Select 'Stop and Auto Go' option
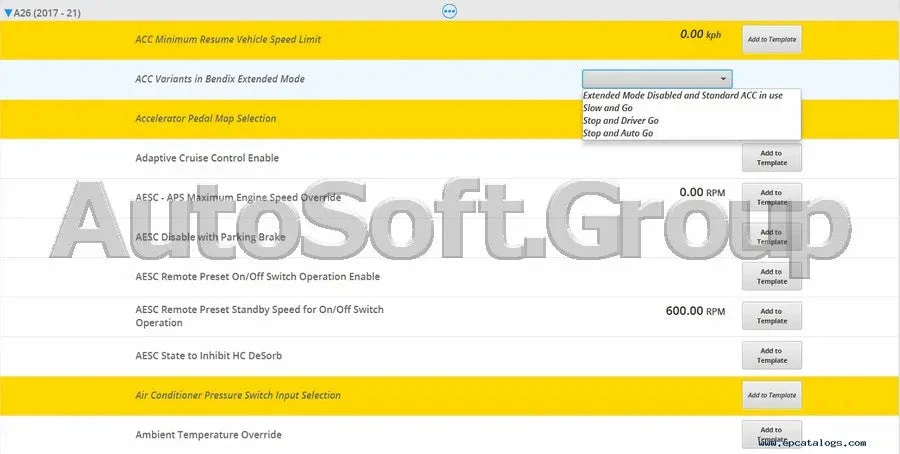Image resolution: width=900 pixels, height=454 pixels. (x=618, y=133)
